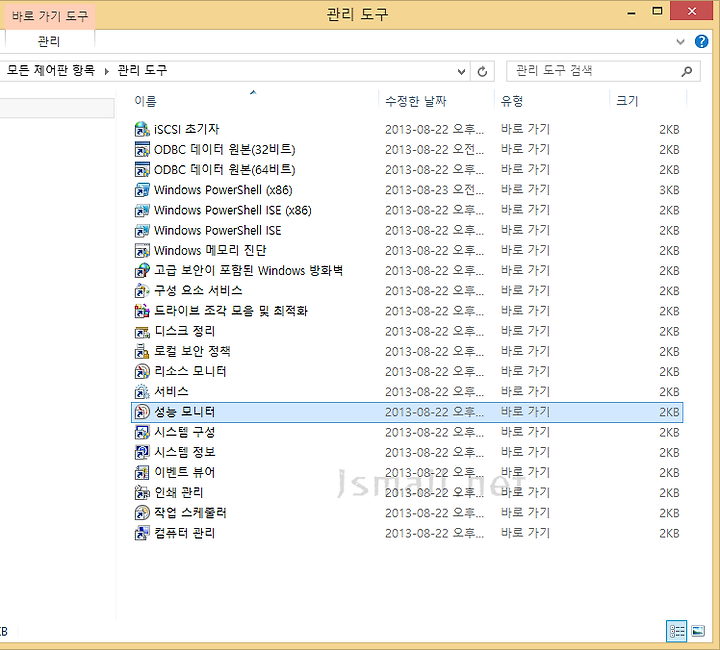Viewport: 720px width, 650px height.
Task: Open the 관리 ribbon tab
Action: [49, 41]
